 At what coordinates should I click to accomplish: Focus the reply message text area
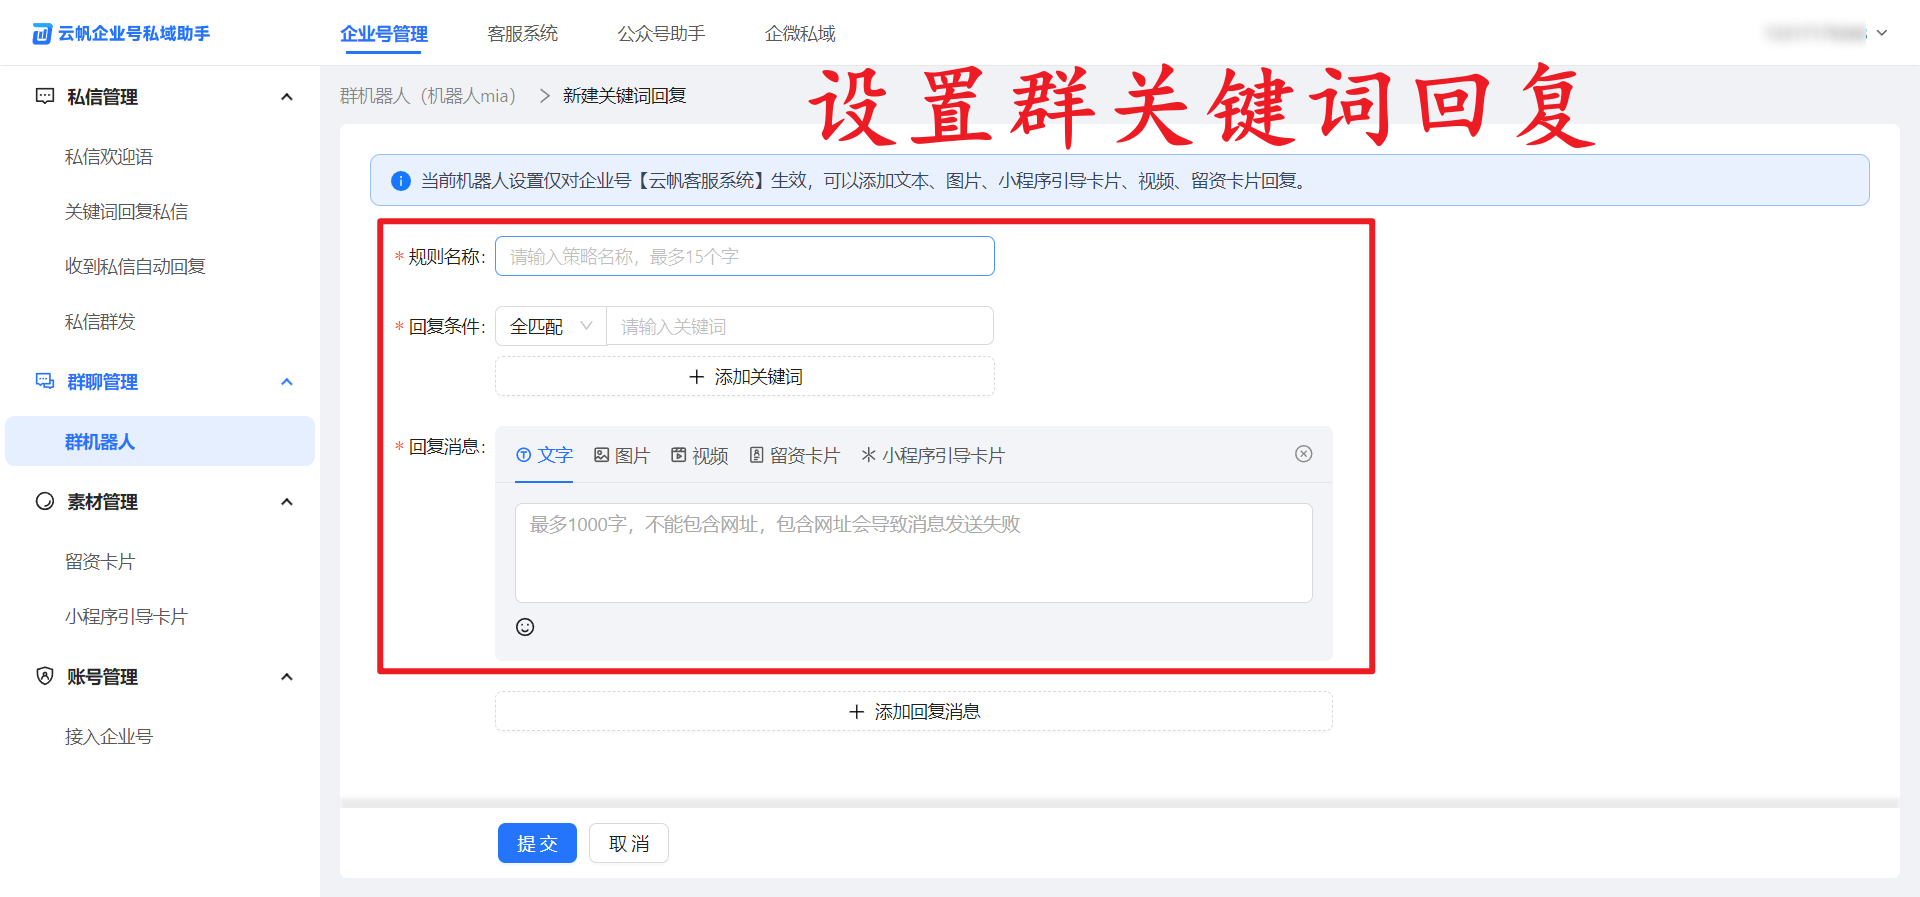(x=914, y=553)
